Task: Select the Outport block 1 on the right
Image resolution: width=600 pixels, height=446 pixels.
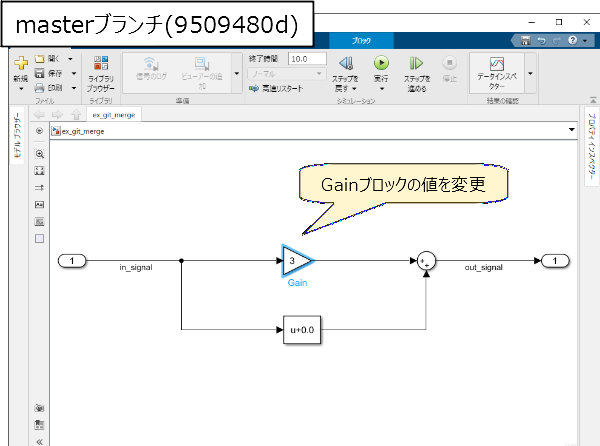Action: pyautogui.click(x=555, y=261)
